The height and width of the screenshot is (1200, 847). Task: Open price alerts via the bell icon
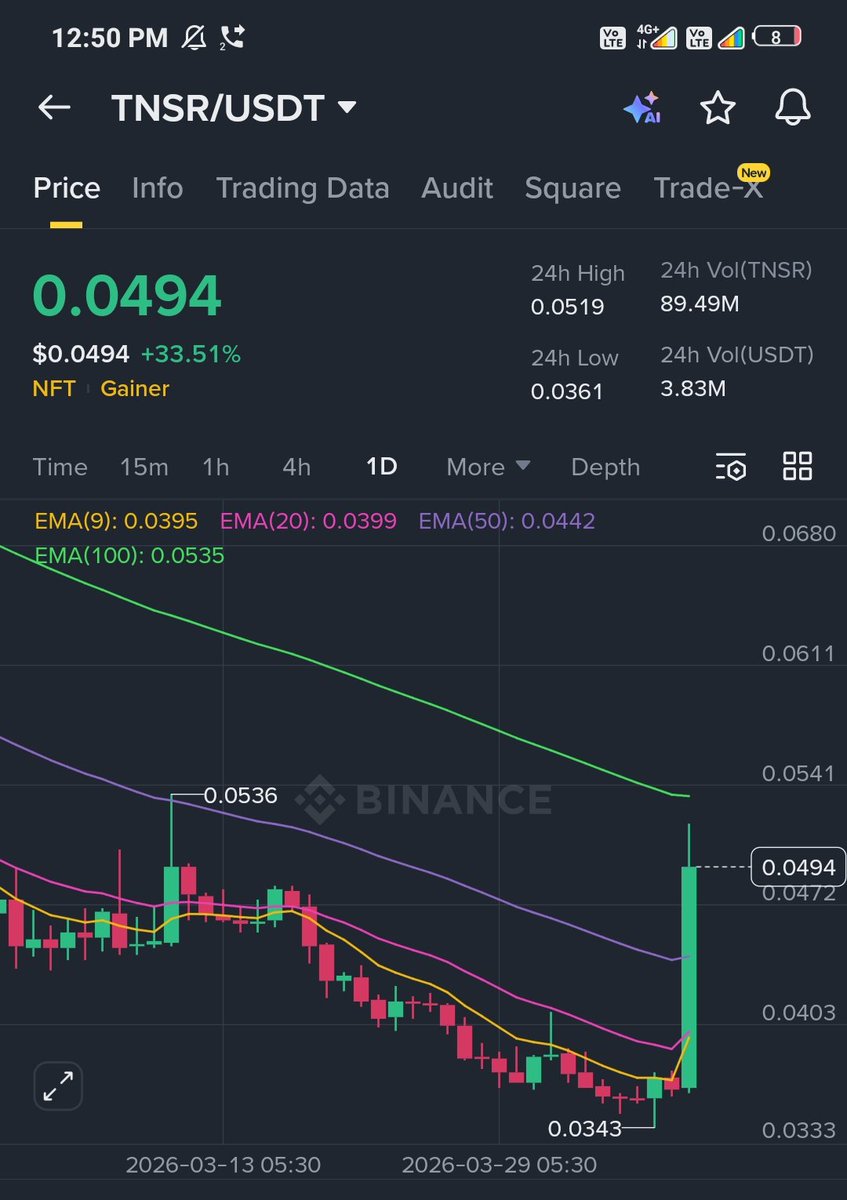(x=792, y=108)
